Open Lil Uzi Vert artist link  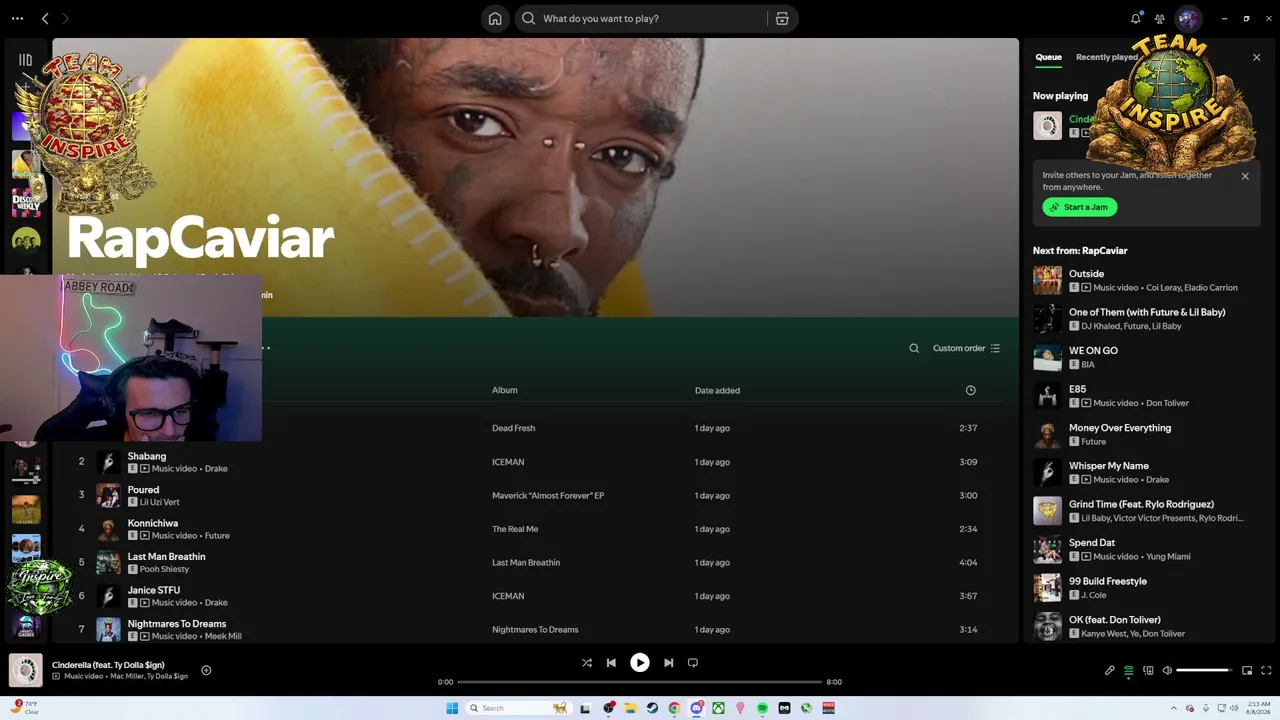(x=160, y=502)
